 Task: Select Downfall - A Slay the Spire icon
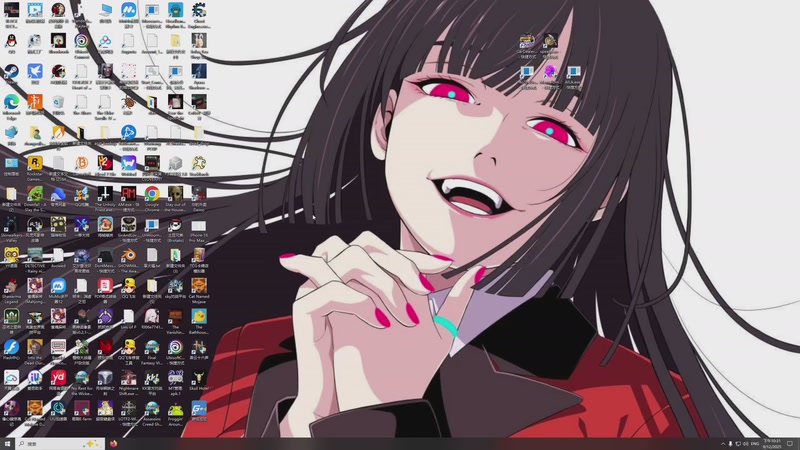pyautogui.click(x=35, y=194)
